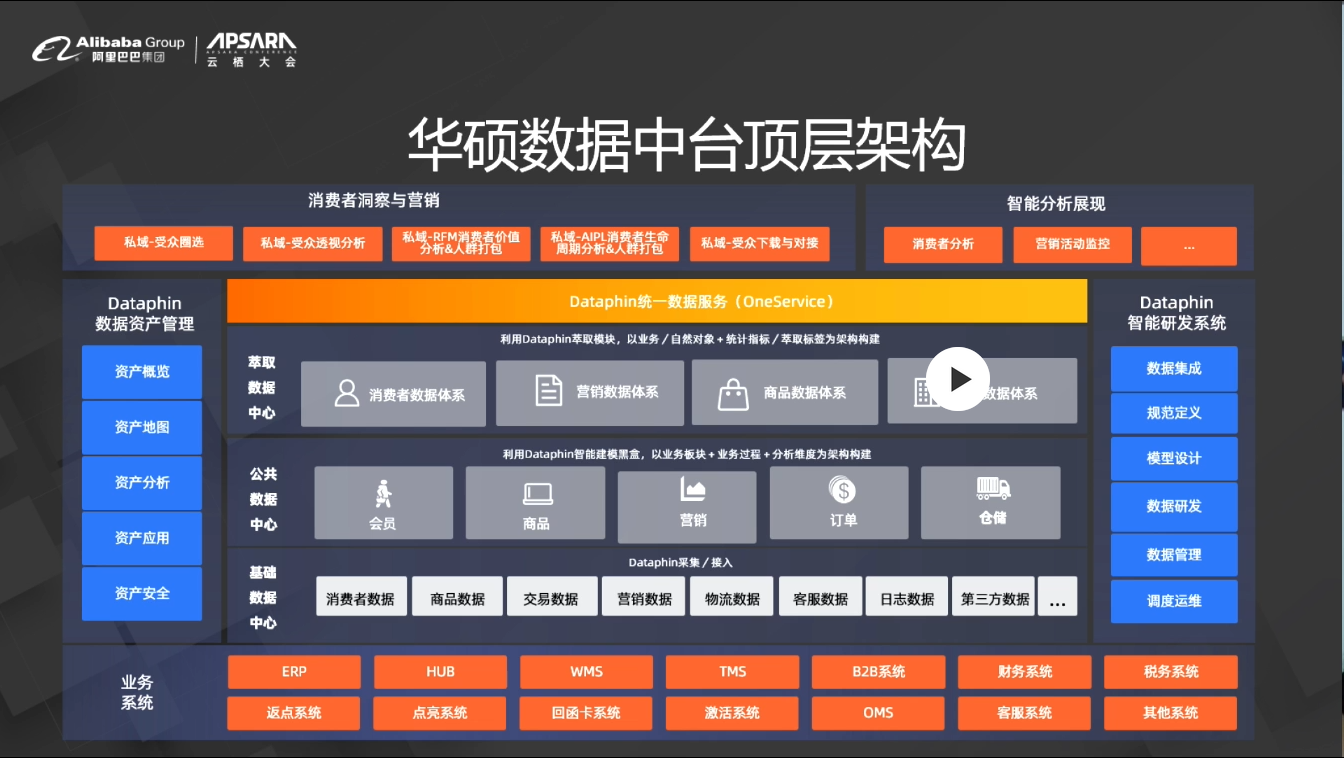
Task: Click the 回函卡系统 box
Action: click(x=586, y=713)
